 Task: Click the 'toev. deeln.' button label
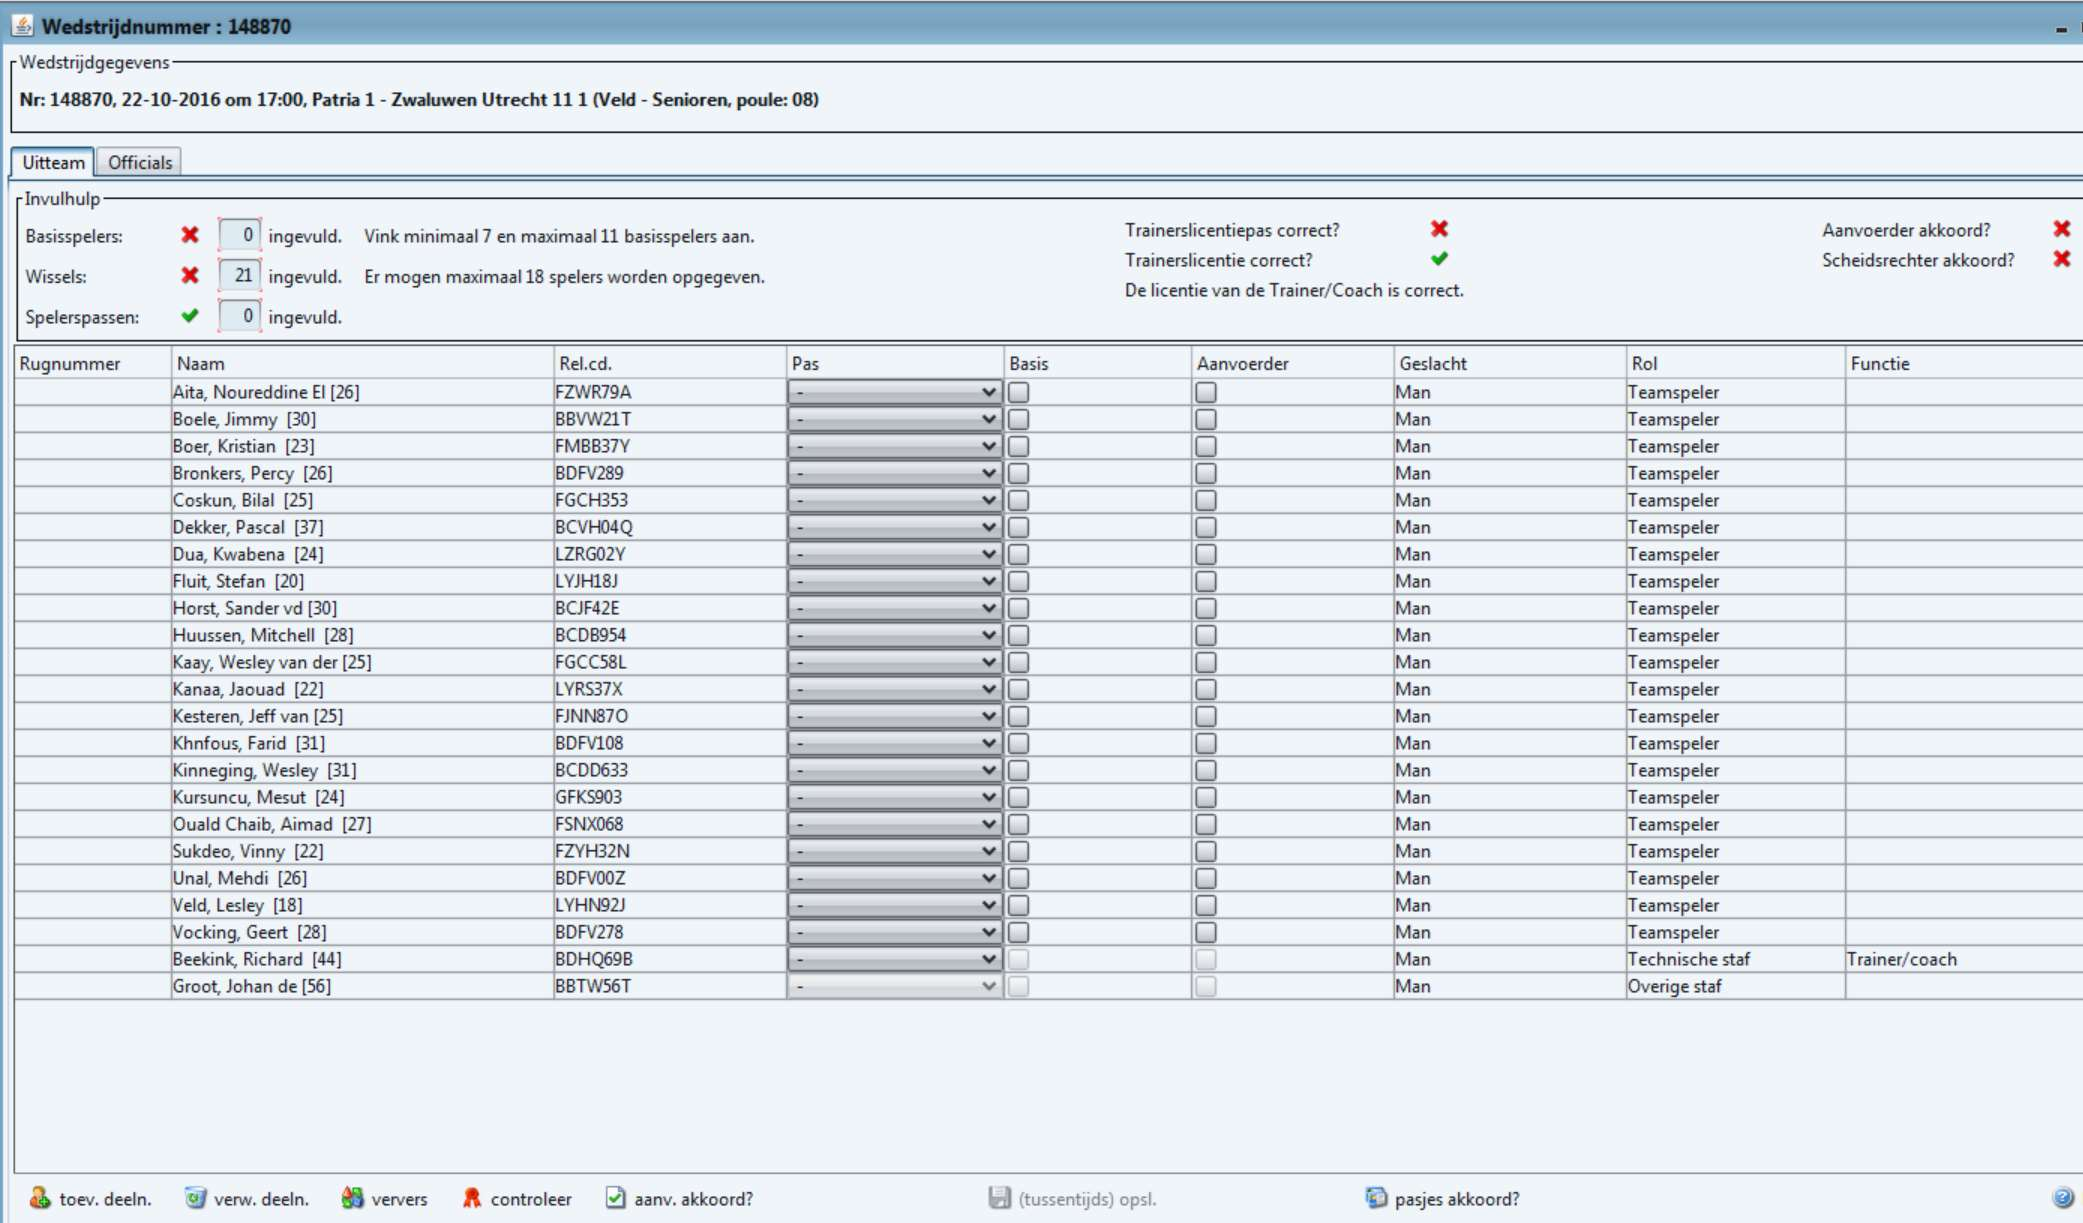[105, 1199]
